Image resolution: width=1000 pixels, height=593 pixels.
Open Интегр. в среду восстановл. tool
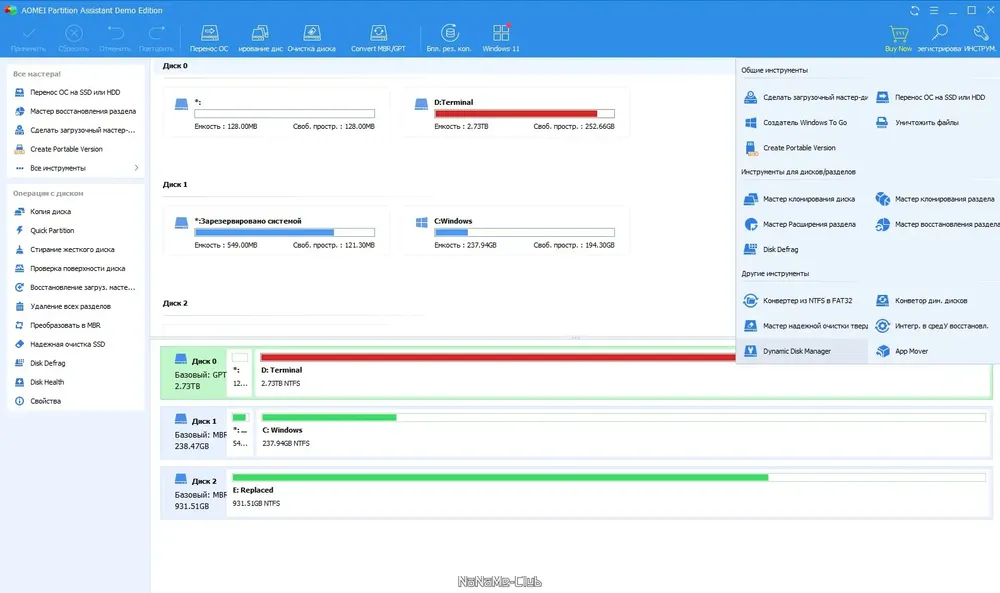[x=934, y=326]
